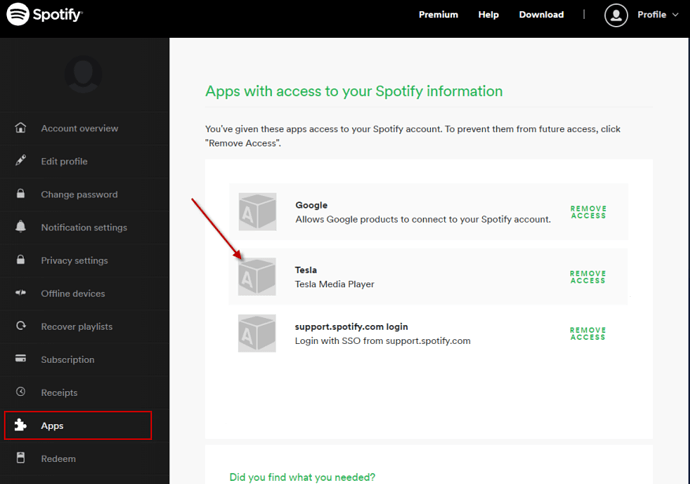The width and height of the screenshot is (690, 484).
Task: Click the Google app name
Action: click(312, 205)
